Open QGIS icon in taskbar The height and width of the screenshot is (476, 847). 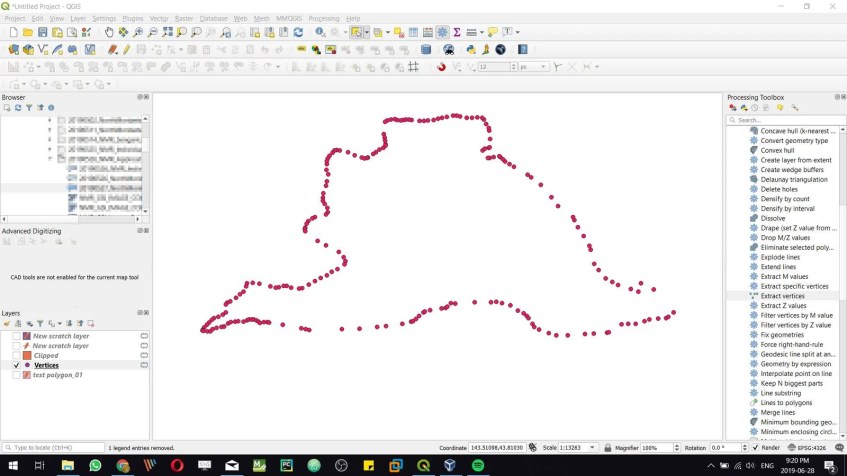(x=423, y=465)
